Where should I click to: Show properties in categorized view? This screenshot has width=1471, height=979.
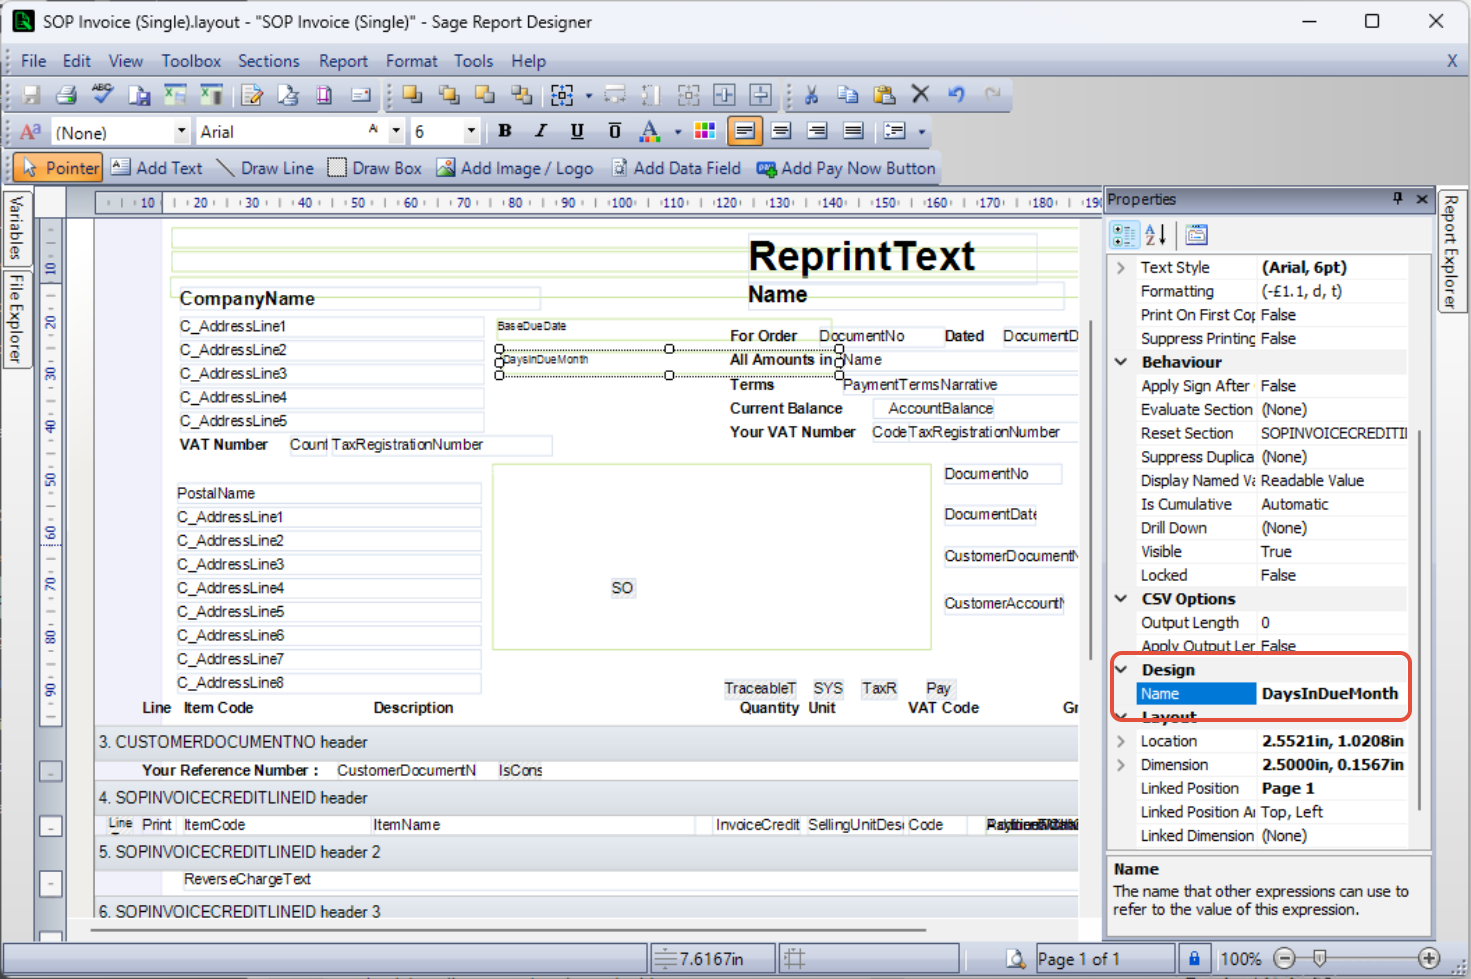1124,235
